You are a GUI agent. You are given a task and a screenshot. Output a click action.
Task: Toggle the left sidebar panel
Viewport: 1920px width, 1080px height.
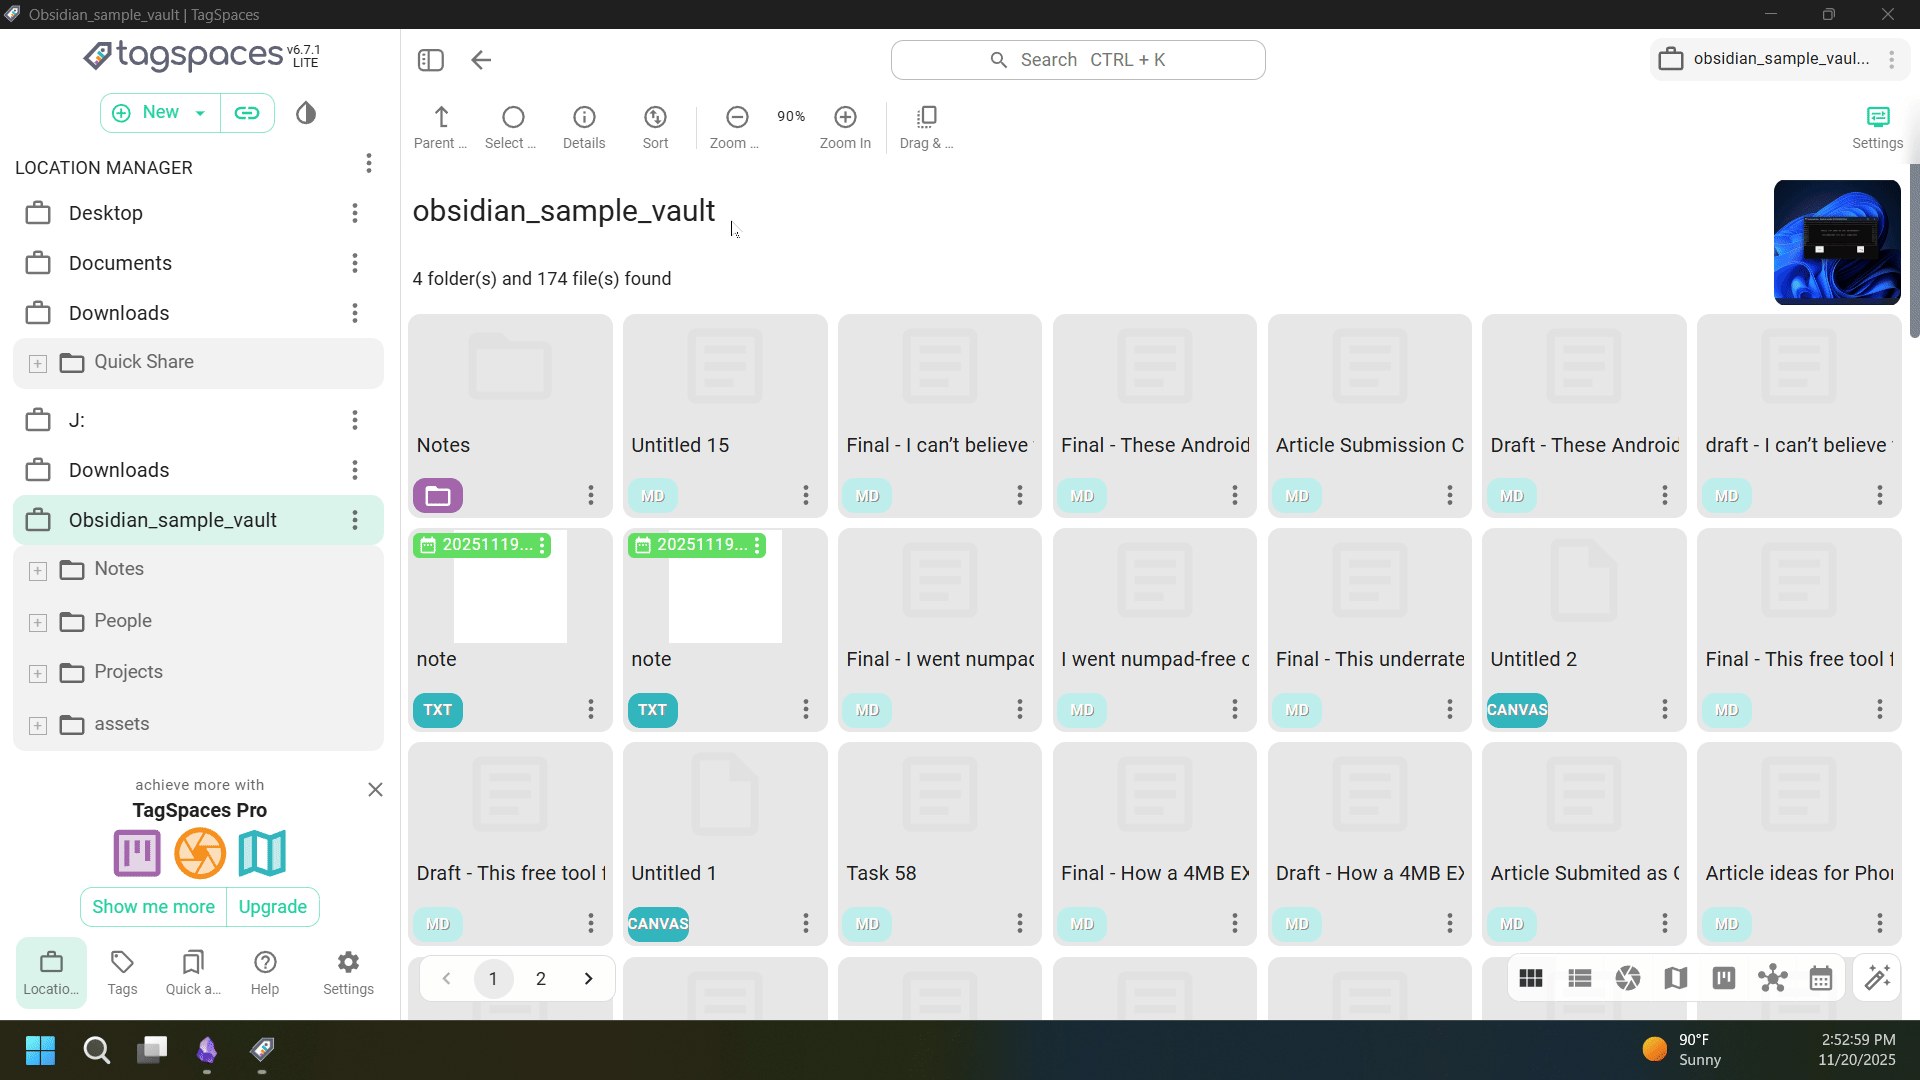point(431,60)
